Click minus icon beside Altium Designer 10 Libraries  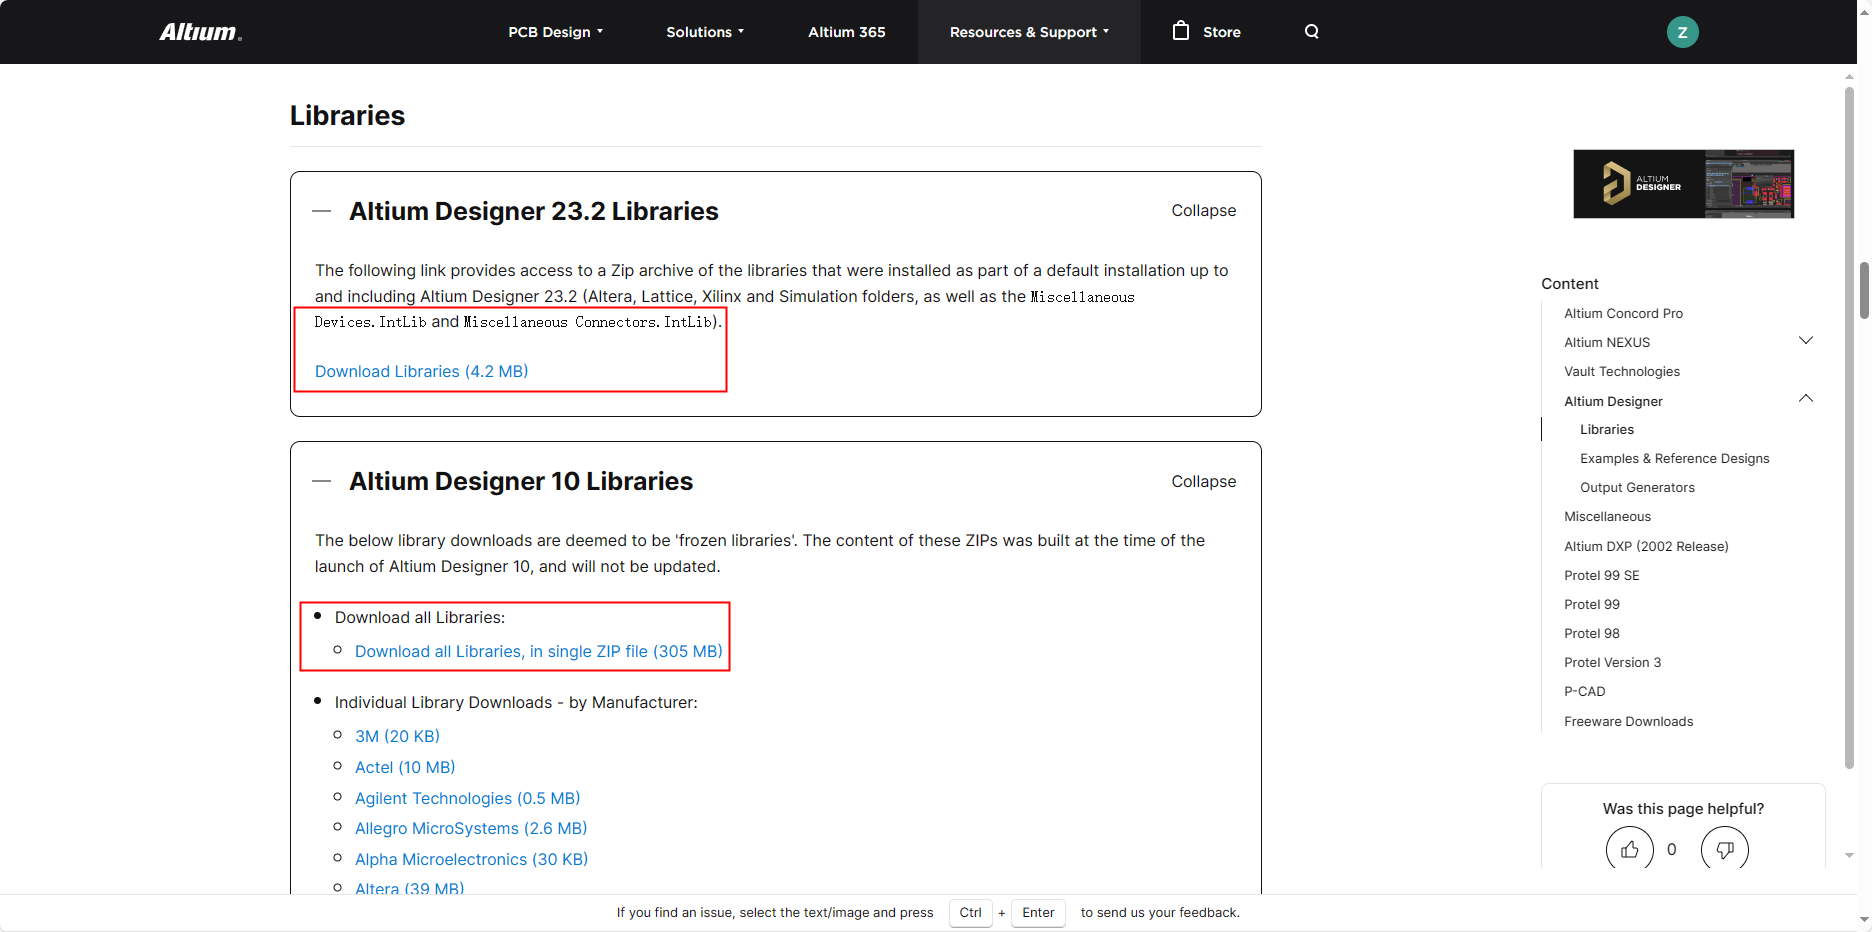[321, 481]
